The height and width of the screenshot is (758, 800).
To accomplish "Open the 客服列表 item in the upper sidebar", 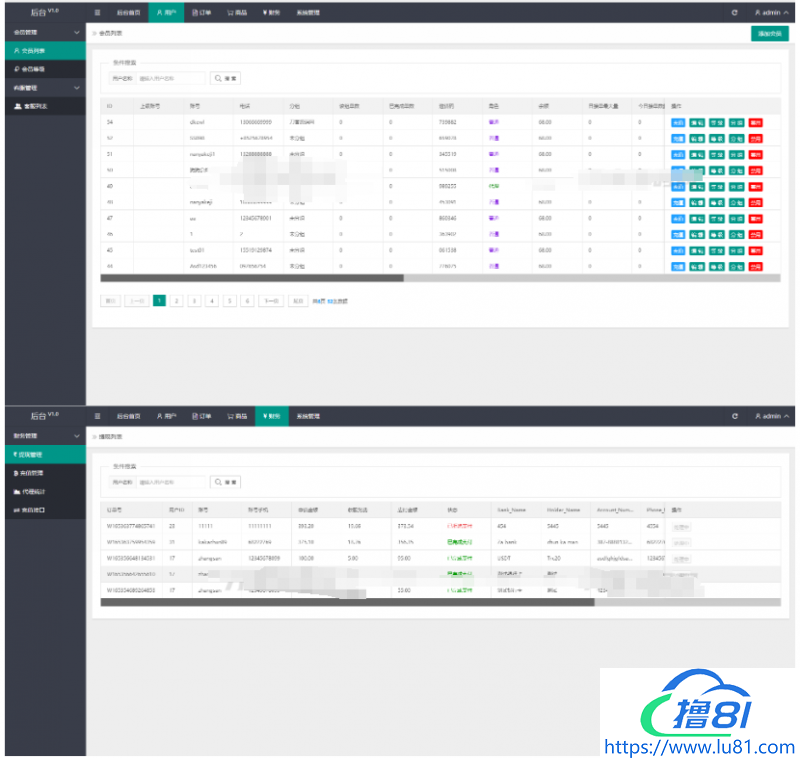I will [29, 105].
